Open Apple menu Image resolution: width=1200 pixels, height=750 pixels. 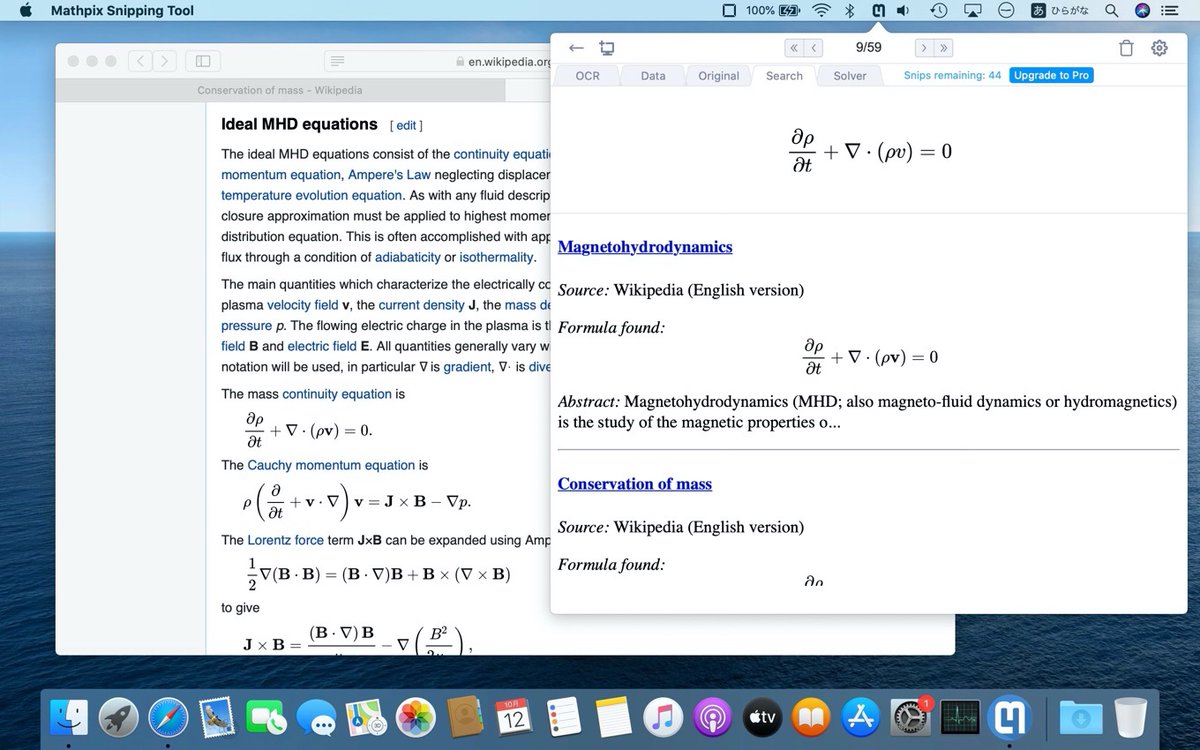point(26,11)
